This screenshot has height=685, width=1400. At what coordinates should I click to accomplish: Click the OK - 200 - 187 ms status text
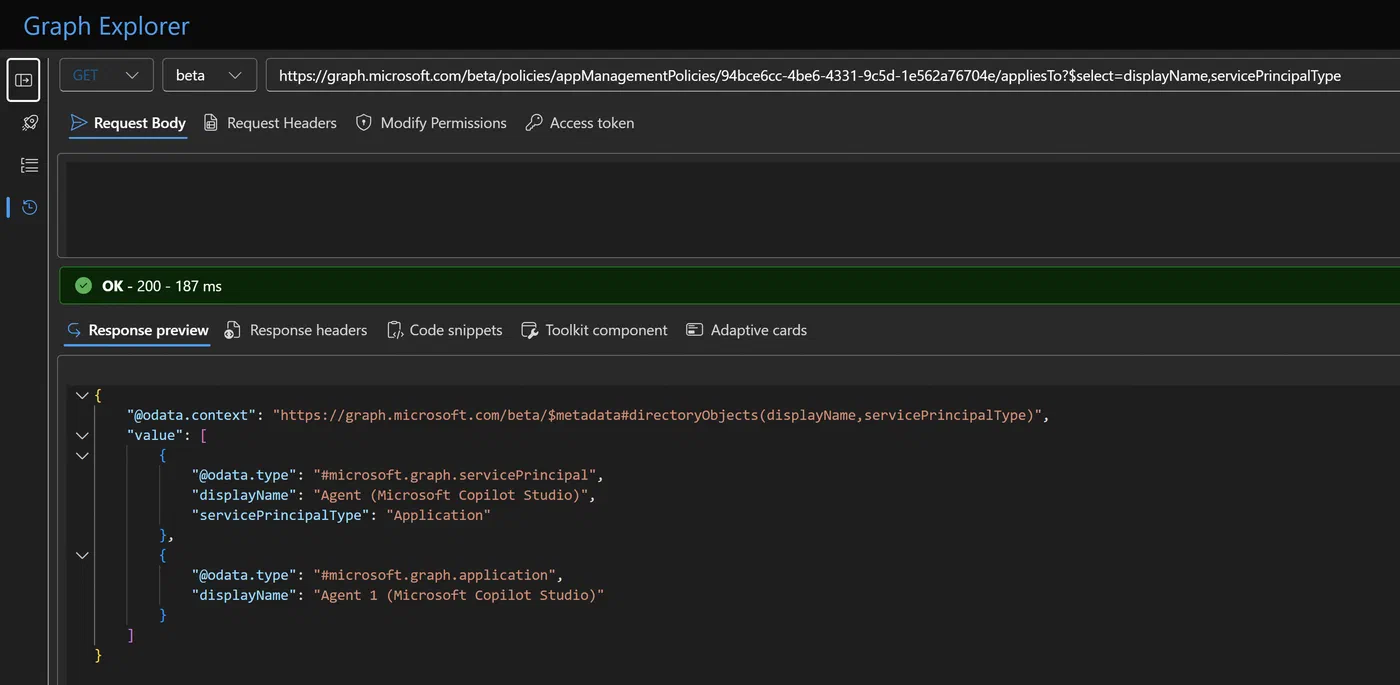(x=162, y=286)
